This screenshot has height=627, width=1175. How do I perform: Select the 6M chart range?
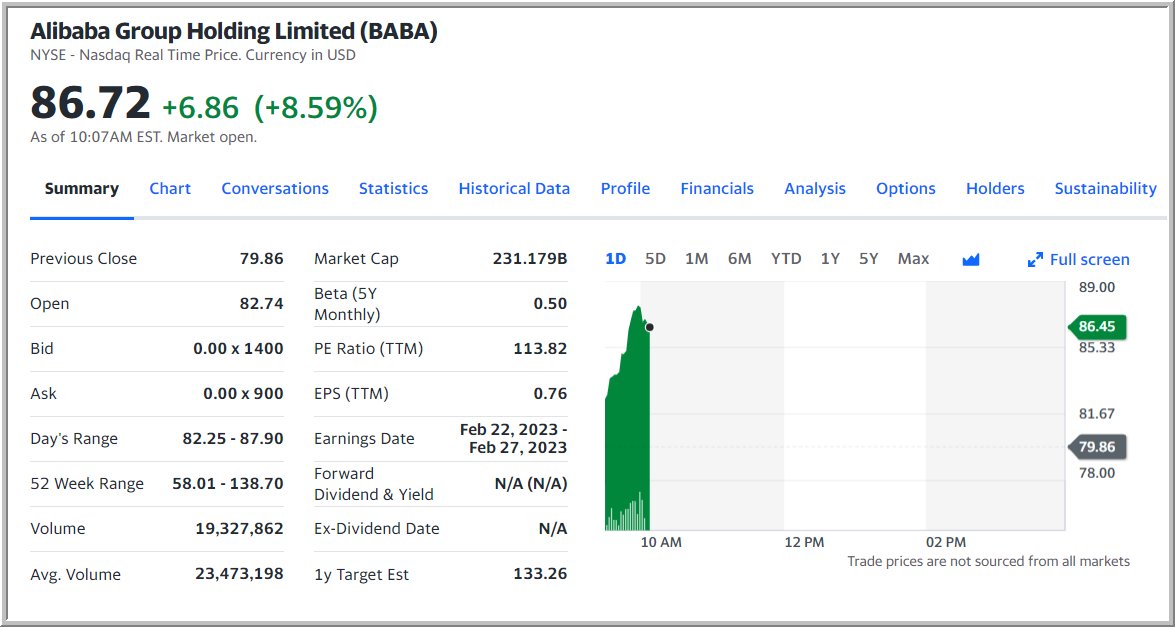739,259
